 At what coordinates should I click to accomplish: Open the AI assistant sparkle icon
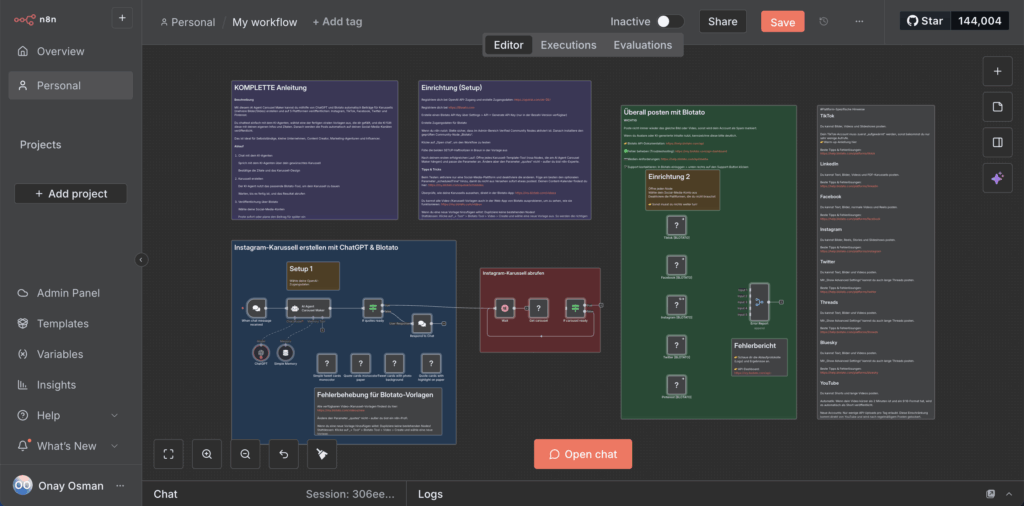point(997,178)
